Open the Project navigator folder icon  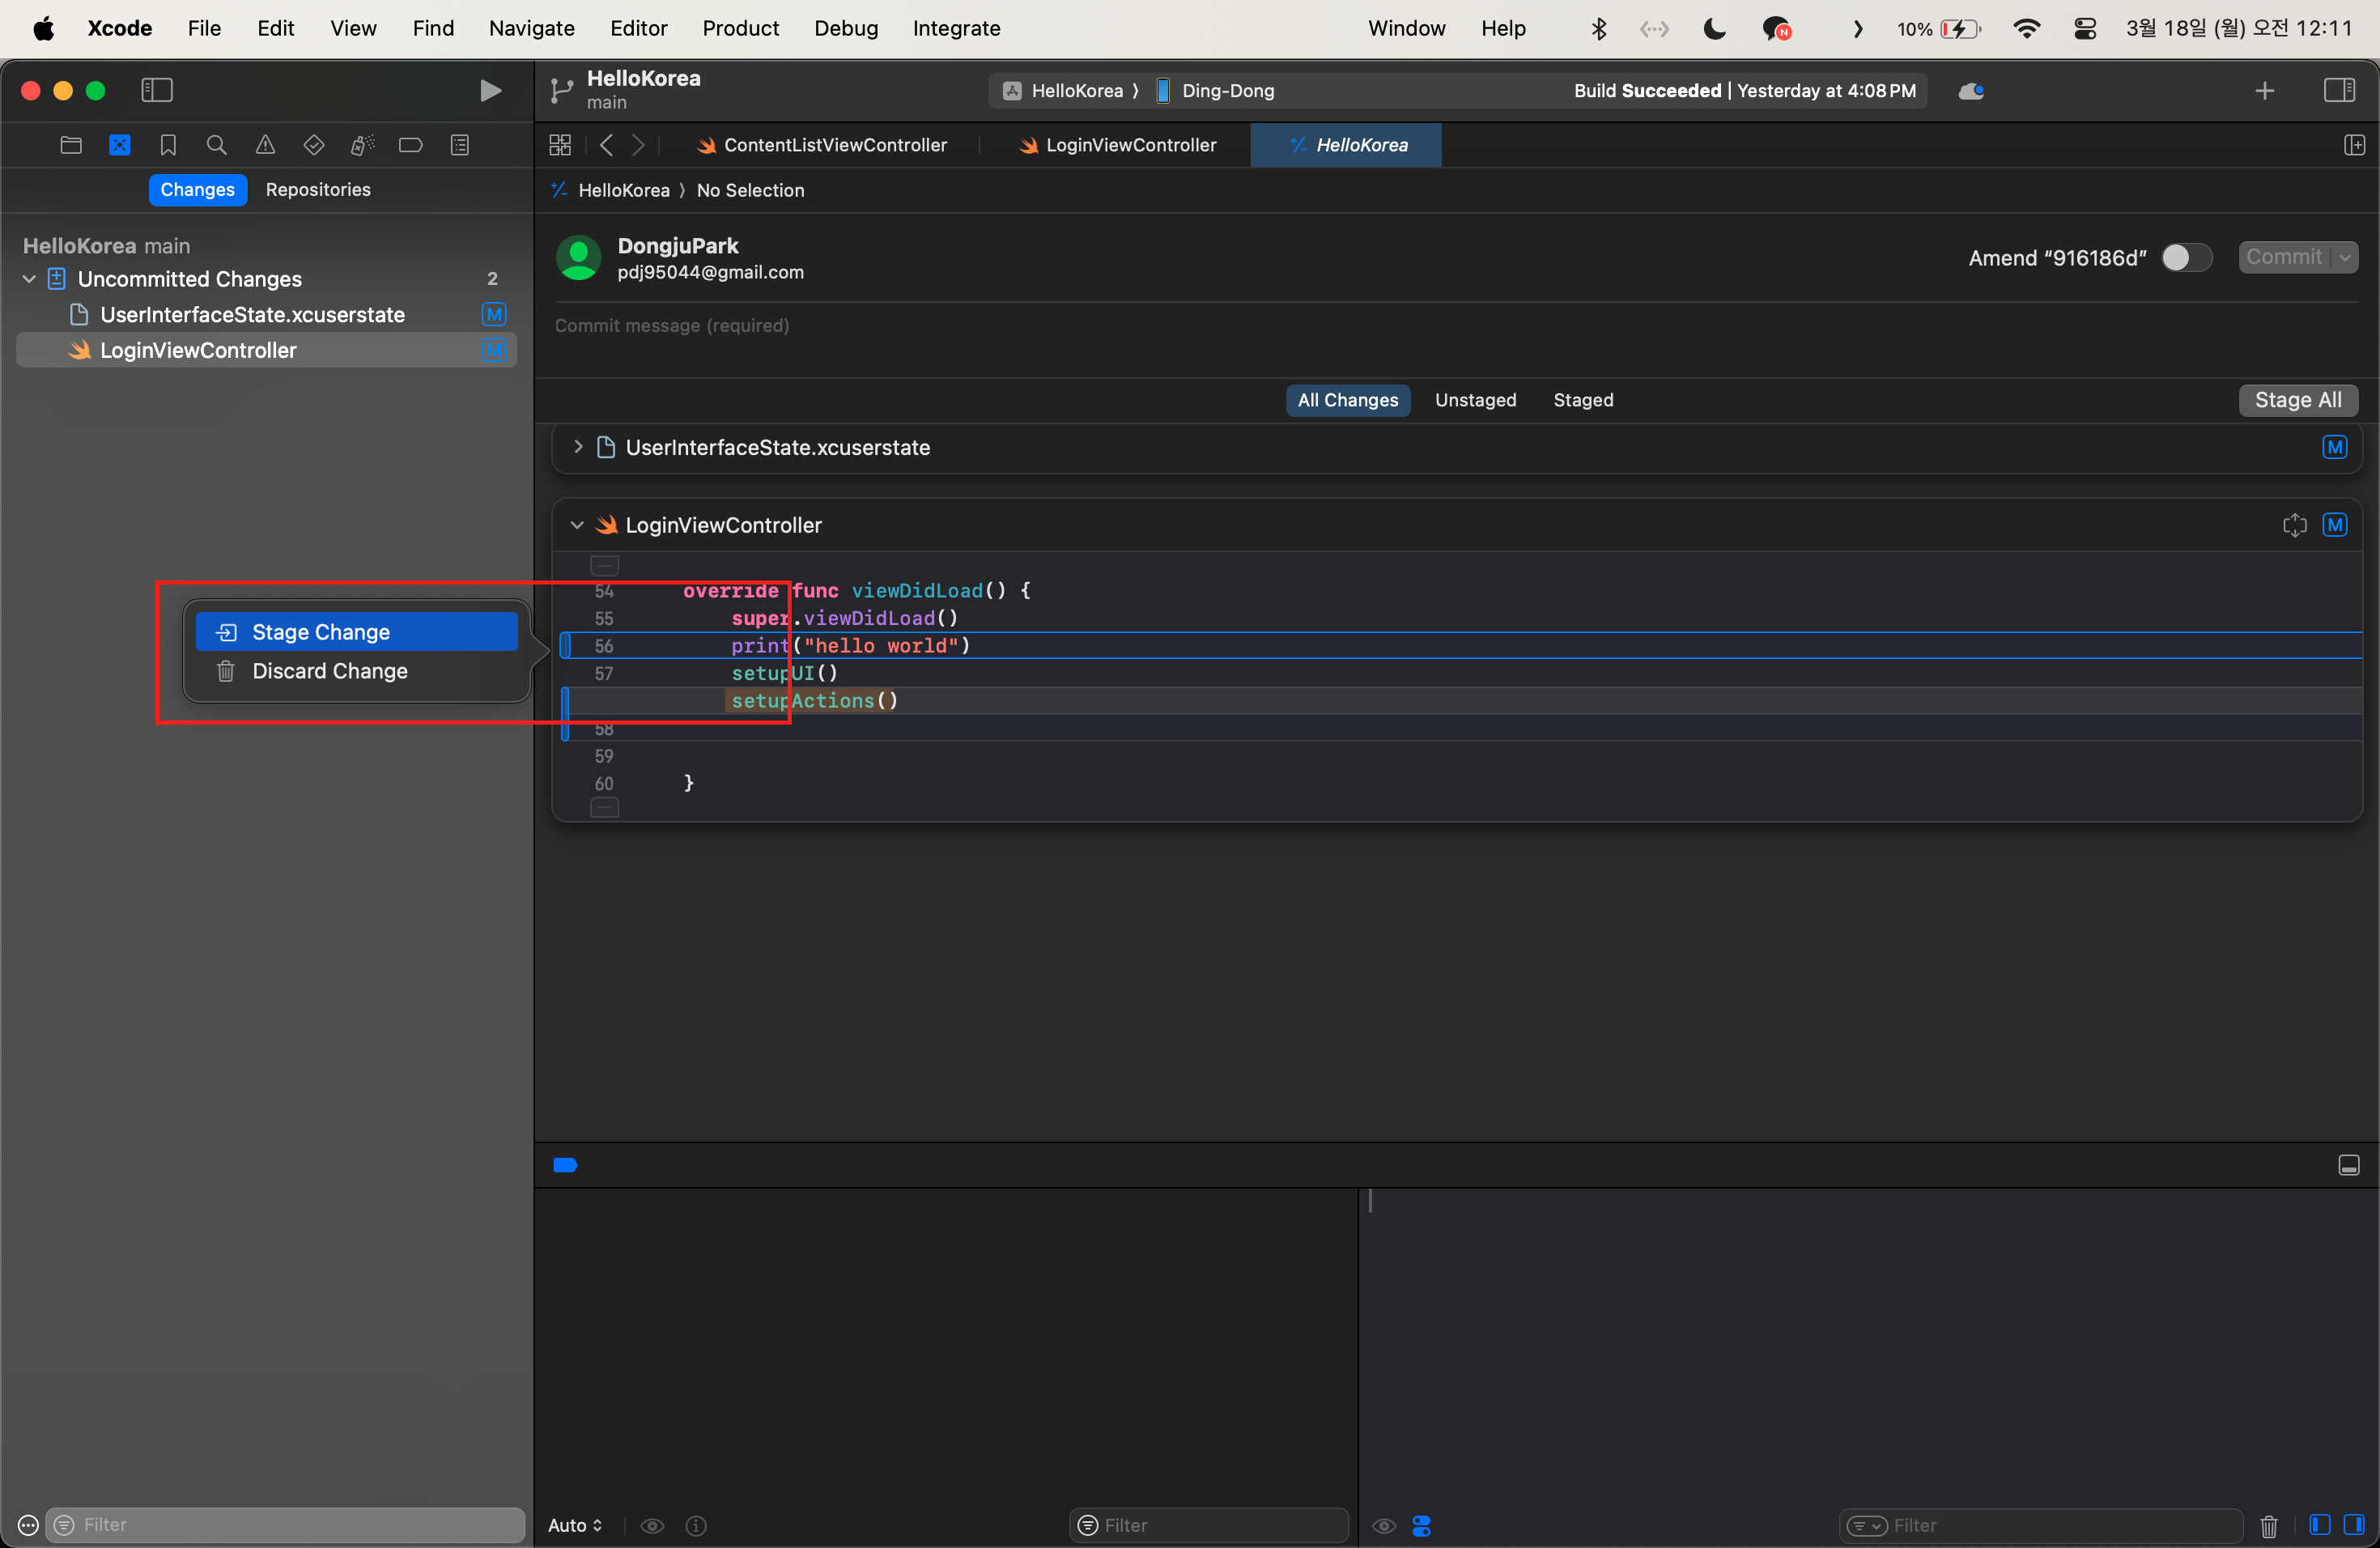point(71,145)
